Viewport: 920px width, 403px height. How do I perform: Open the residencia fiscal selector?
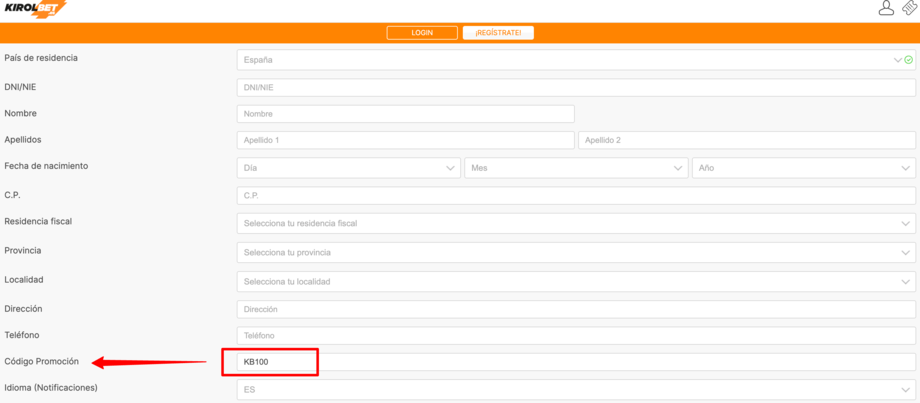click(576, 223)
